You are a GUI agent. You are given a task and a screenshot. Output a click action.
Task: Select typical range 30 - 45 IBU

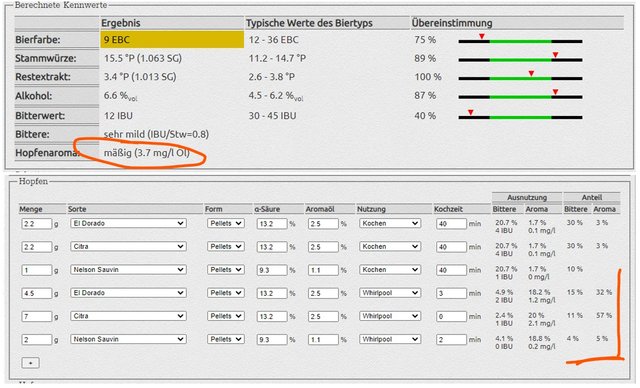coord(272,116)
